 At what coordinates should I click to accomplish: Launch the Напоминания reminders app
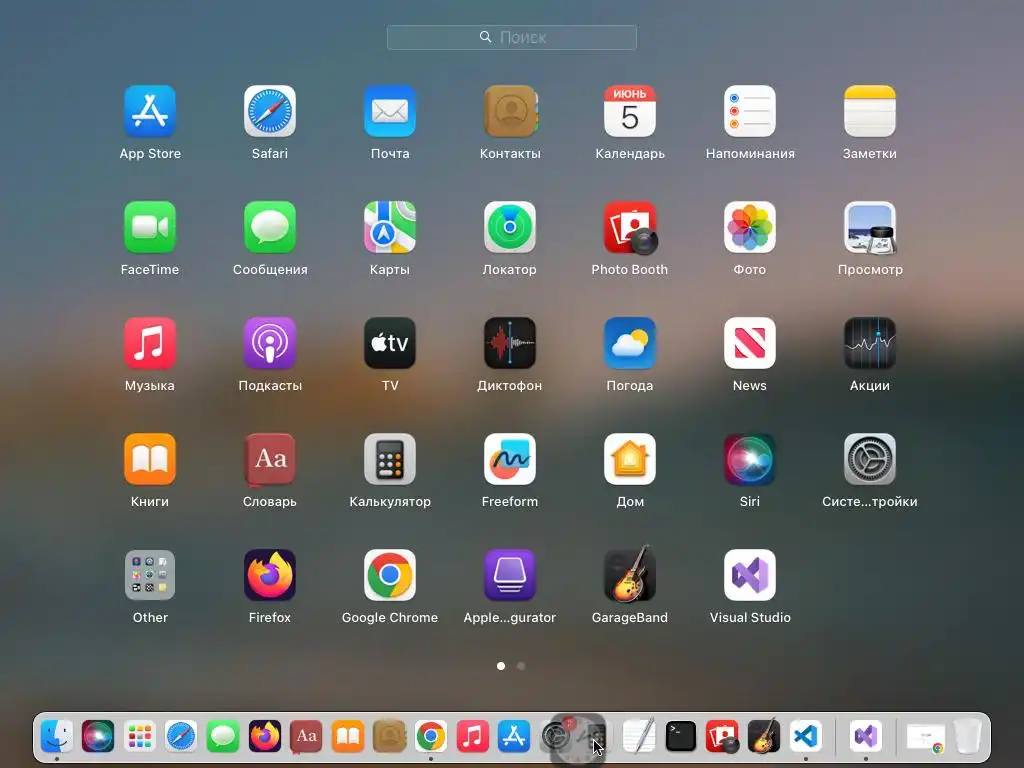point(750,111)
